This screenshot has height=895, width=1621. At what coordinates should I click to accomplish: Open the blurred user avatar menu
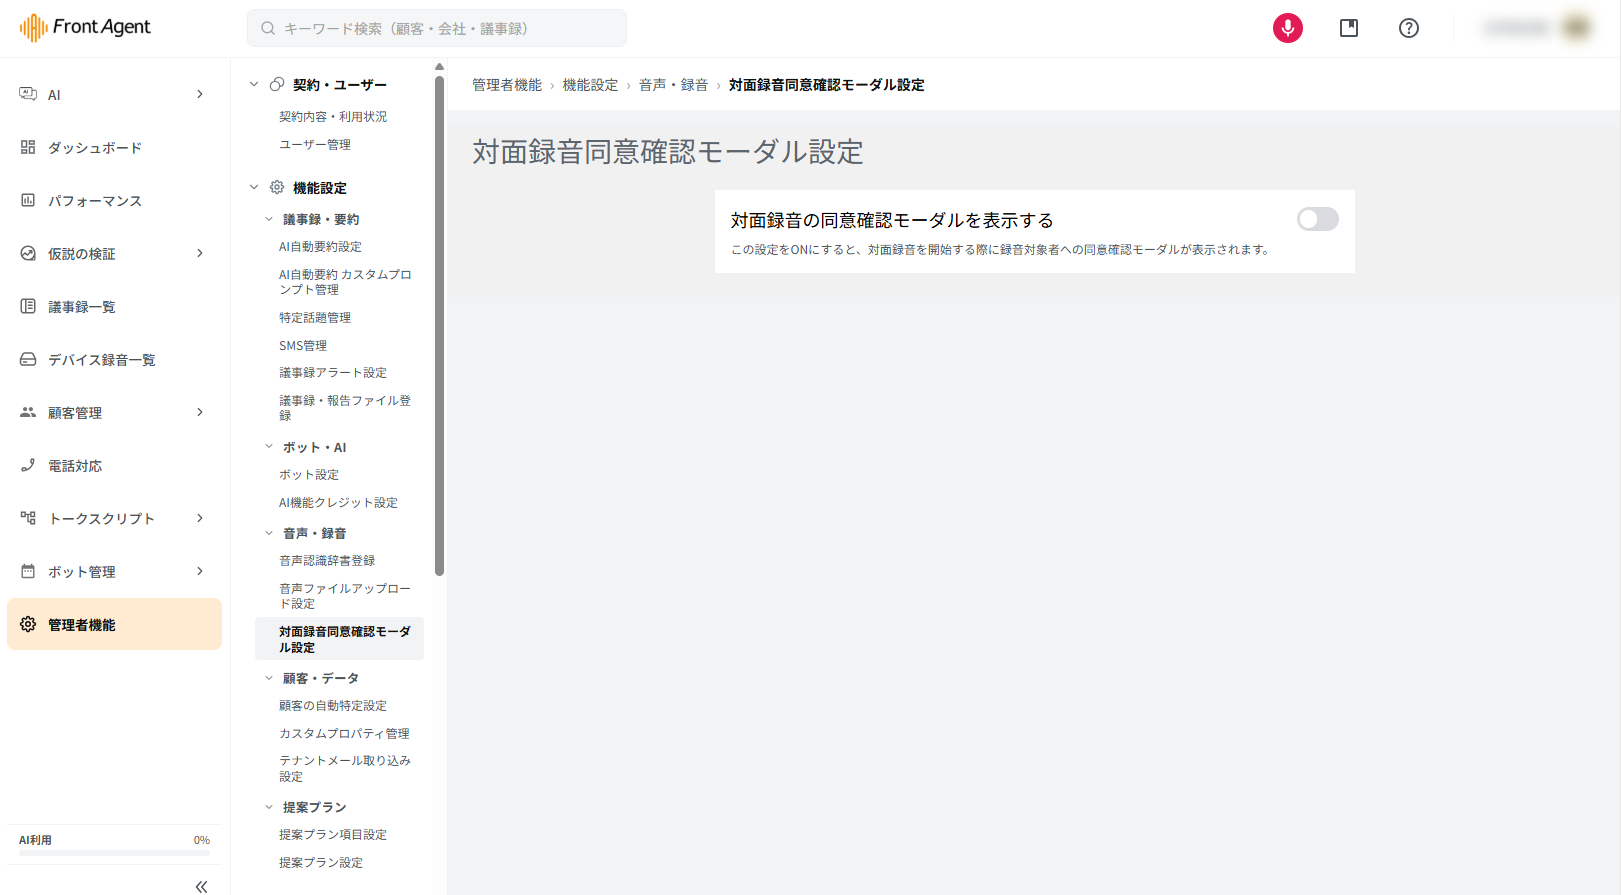coord(1577,28)
